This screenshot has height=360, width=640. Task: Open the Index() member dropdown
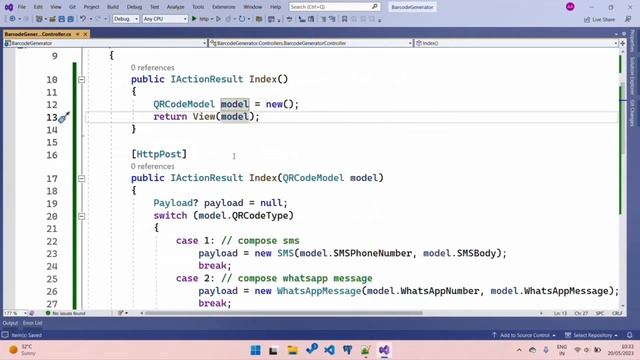(516, 43)
